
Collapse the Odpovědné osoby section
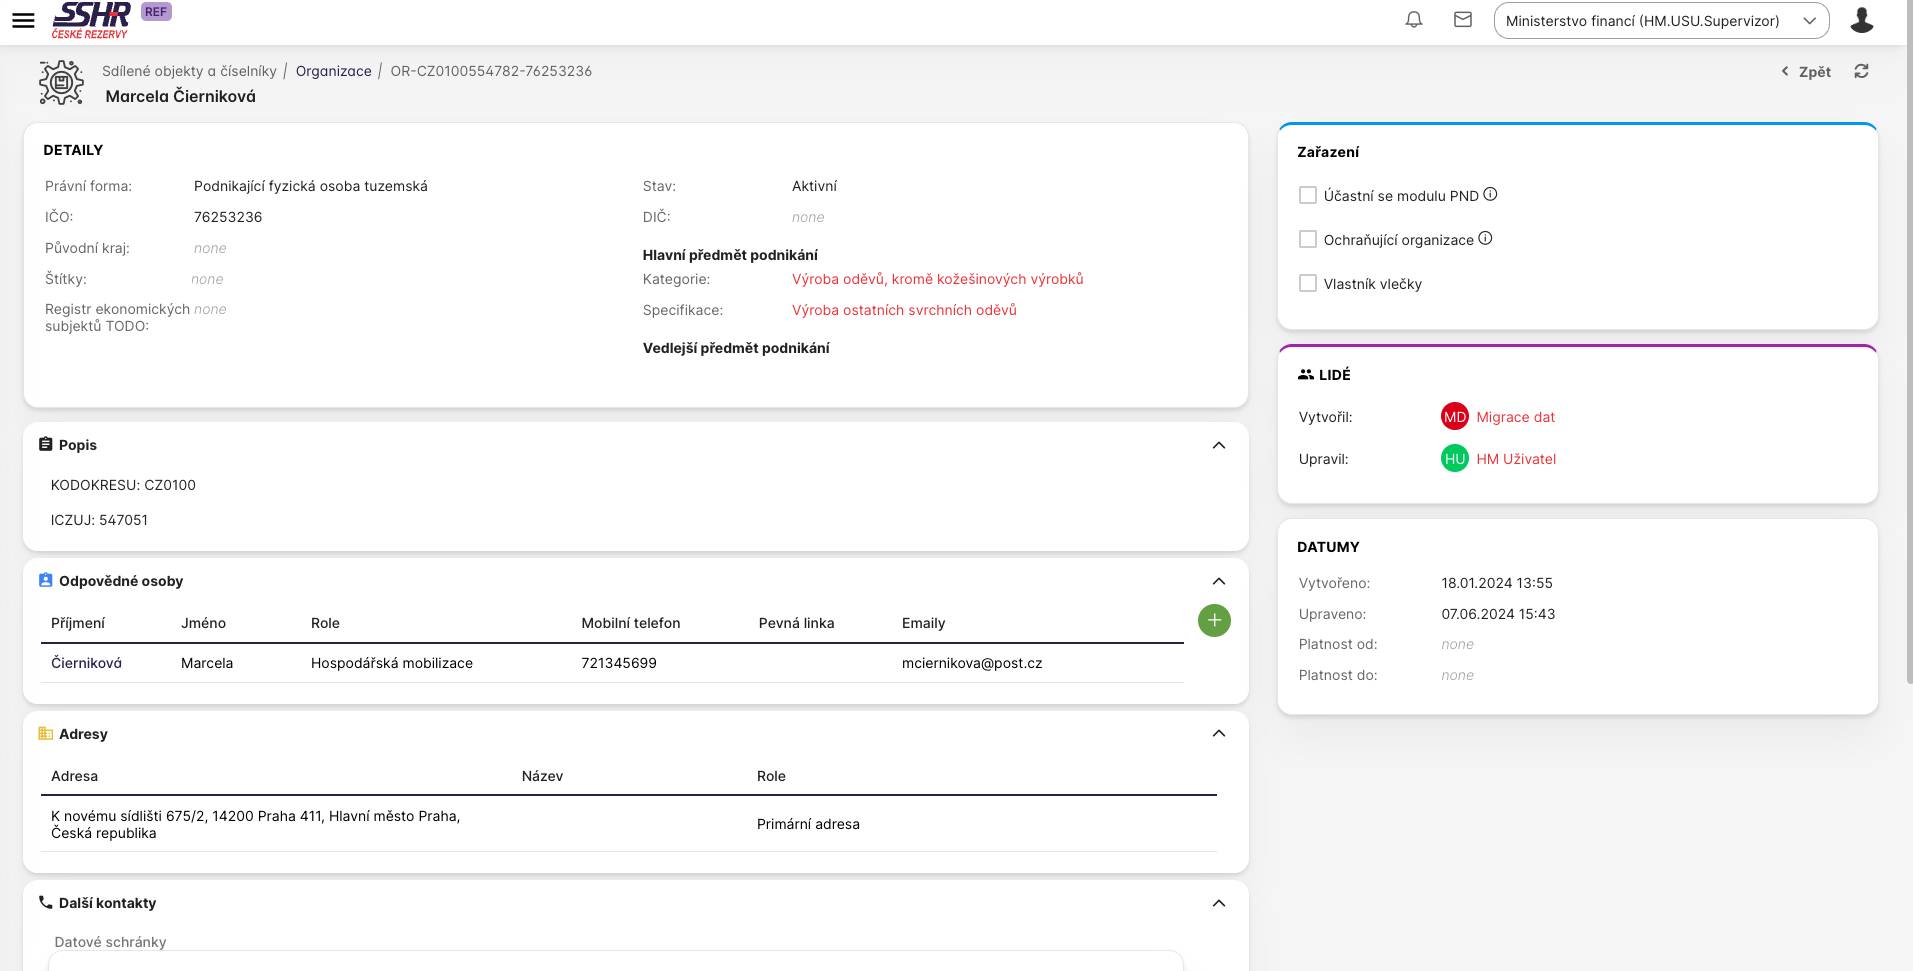click(1218, 581)
